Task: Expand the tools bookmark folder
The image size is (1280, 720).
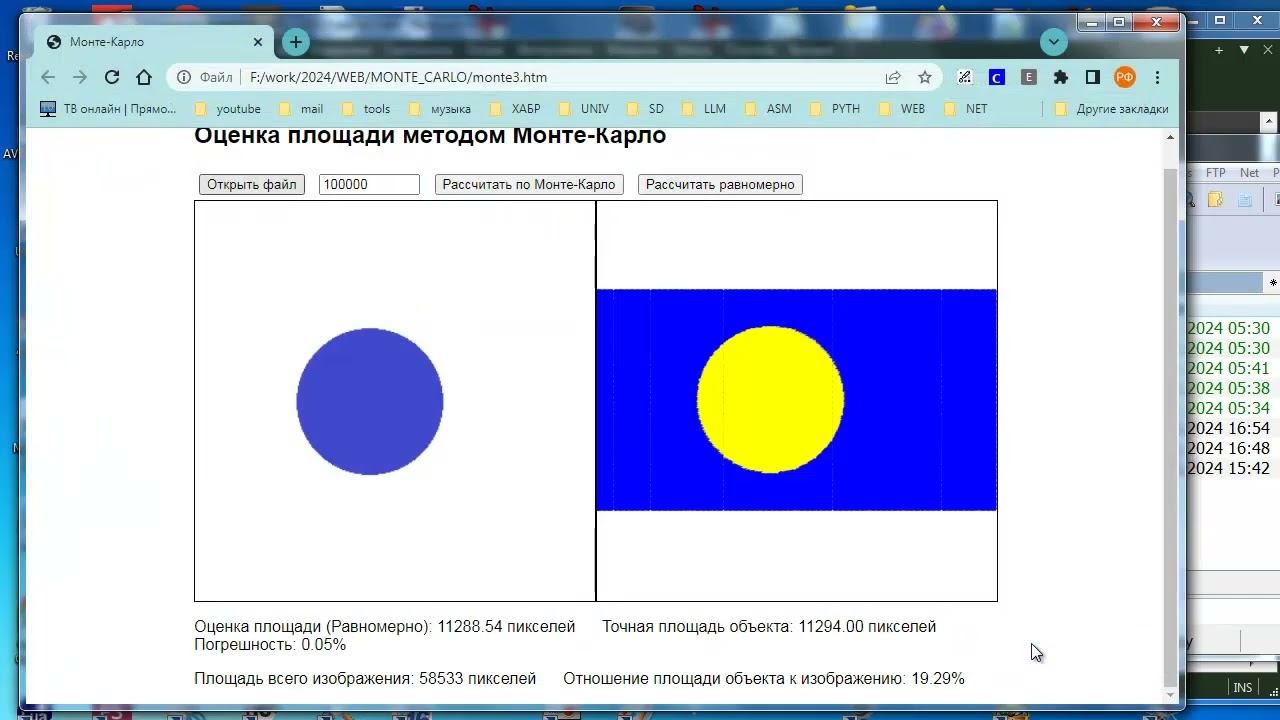Action: tap(366, 109)
